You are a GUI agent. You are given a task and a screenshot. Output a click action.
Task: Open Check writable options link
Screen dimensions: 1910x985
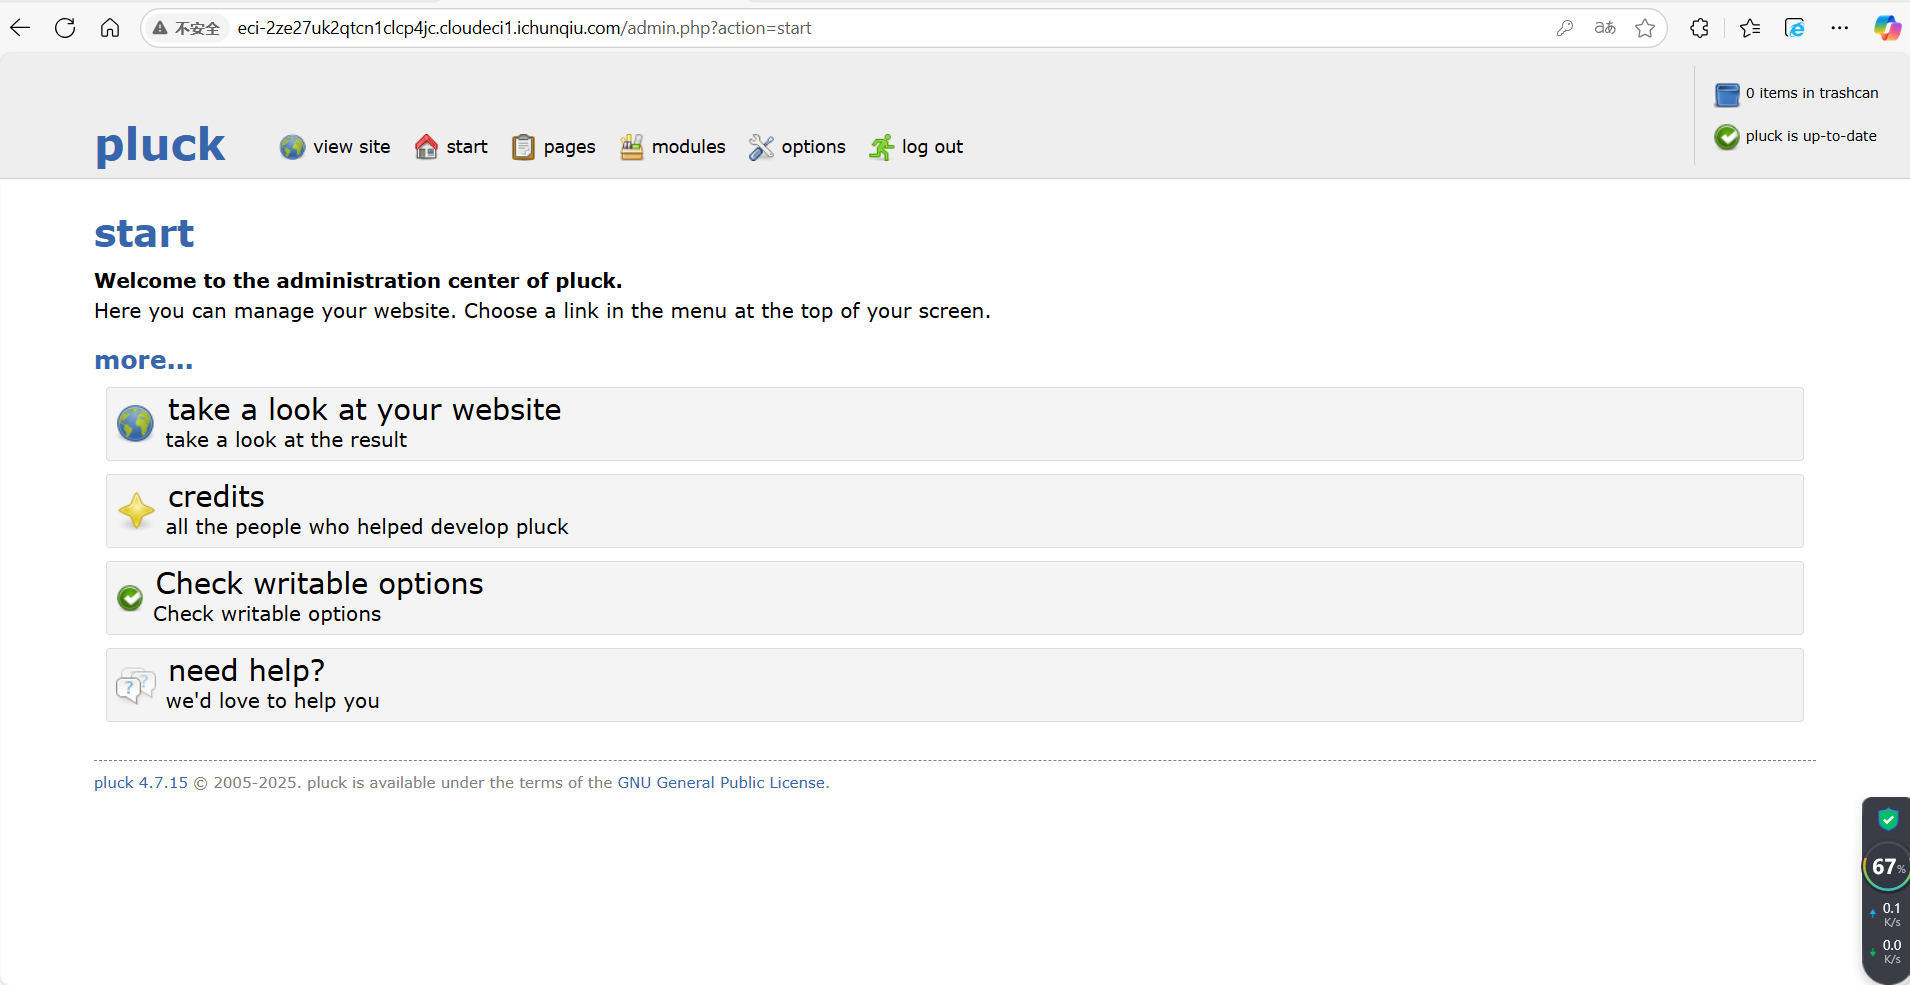click(319, 584)
